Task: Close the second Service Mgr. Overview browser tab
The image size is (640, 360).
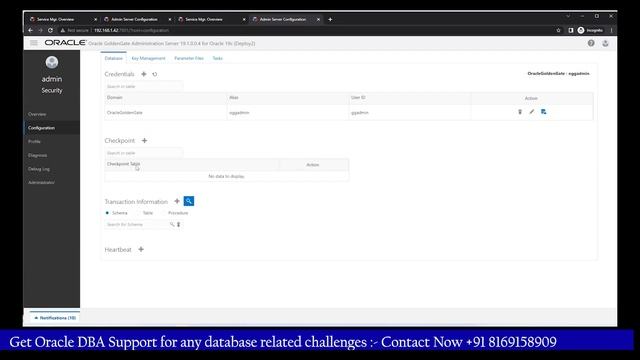Action: [244, 19]
